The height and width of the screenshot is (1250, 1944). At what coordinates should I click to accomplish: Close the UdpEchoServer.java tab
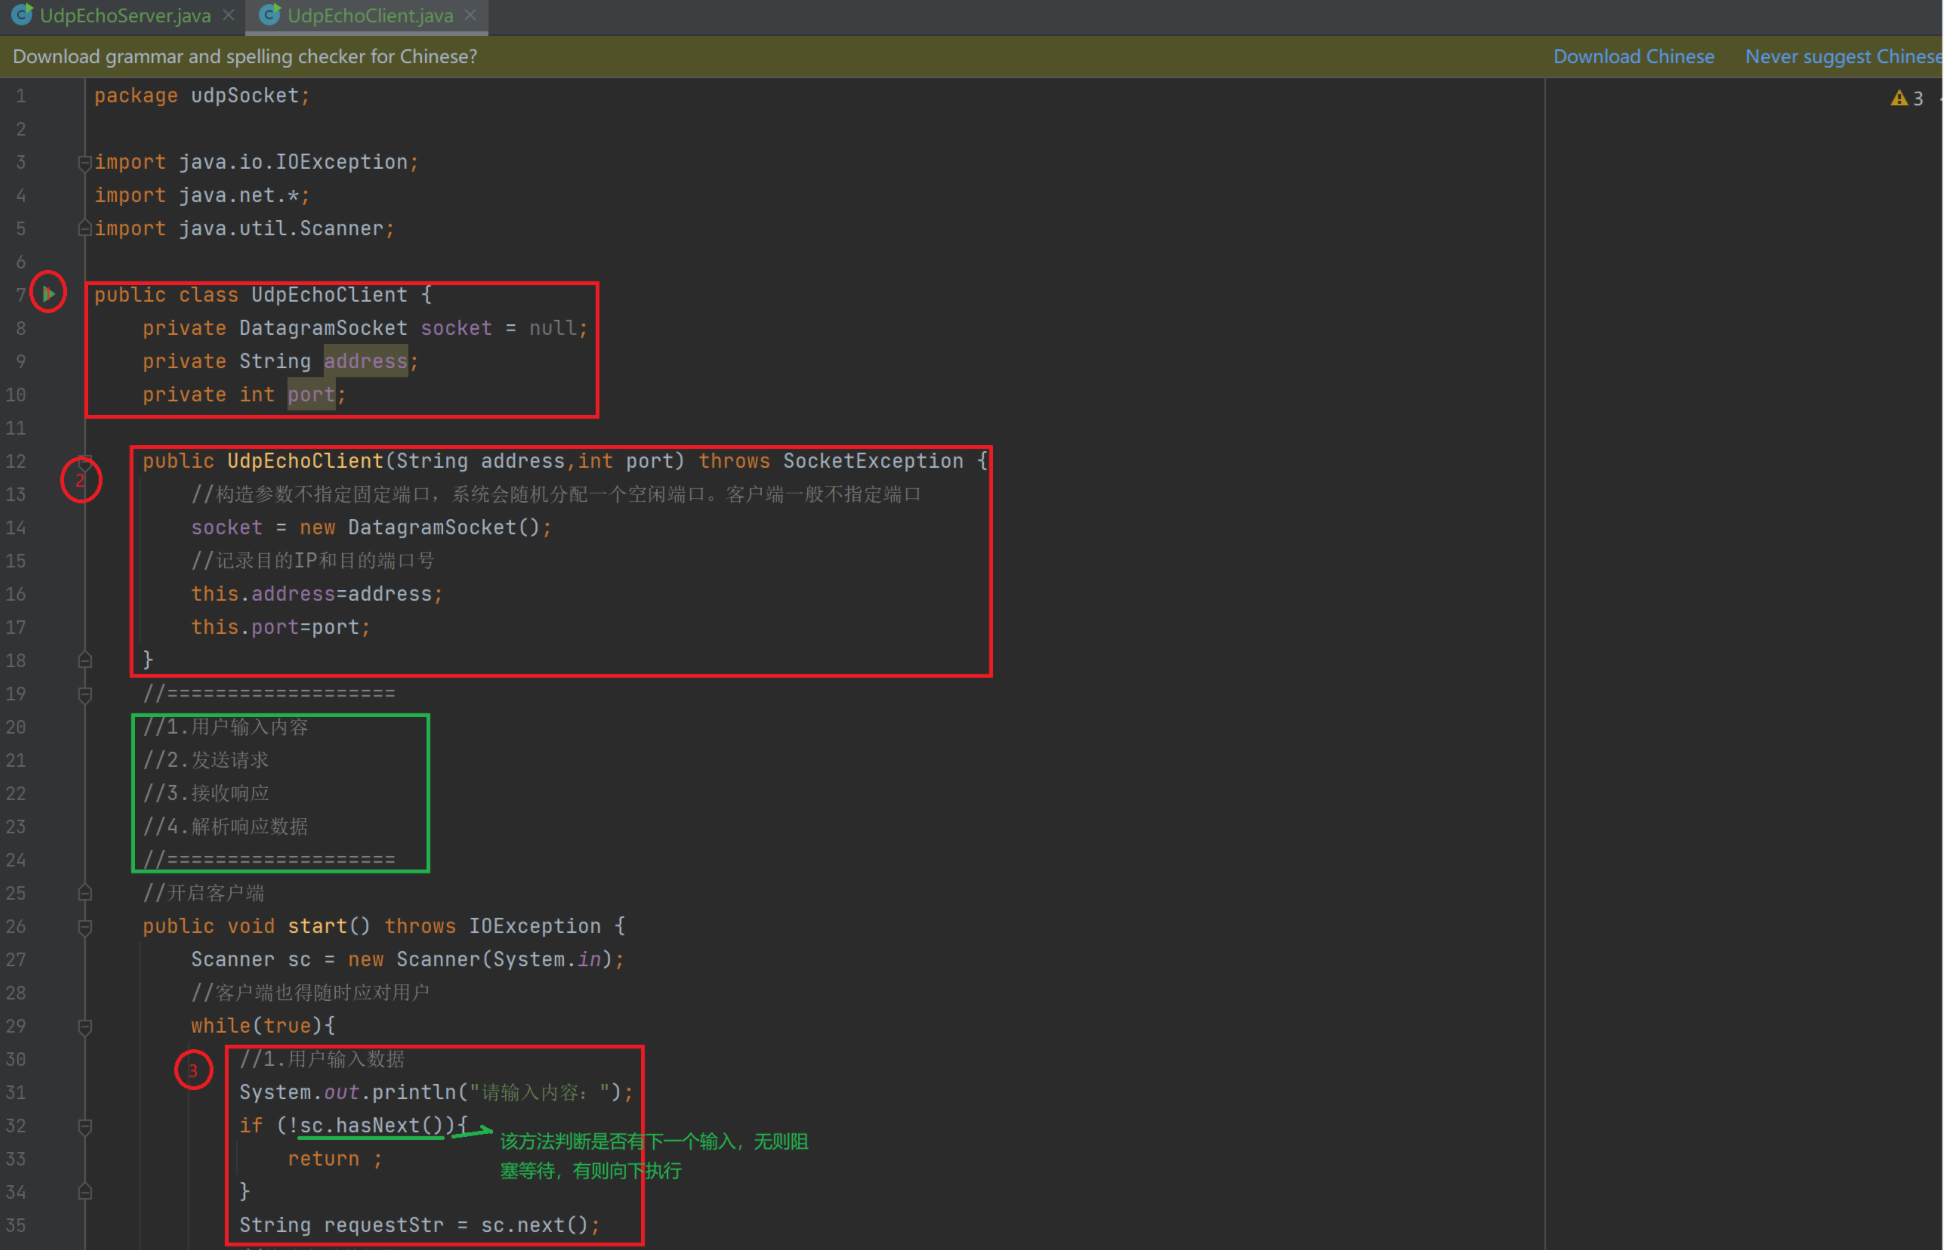tap(229, 15)
